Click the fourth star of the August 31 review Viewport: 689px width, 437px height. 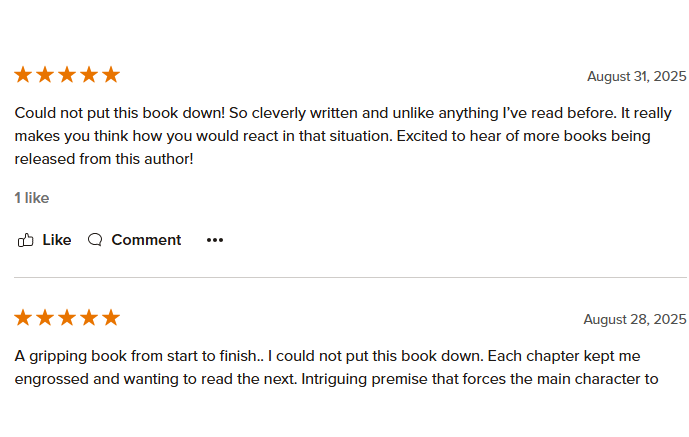(x=89, y=75)
